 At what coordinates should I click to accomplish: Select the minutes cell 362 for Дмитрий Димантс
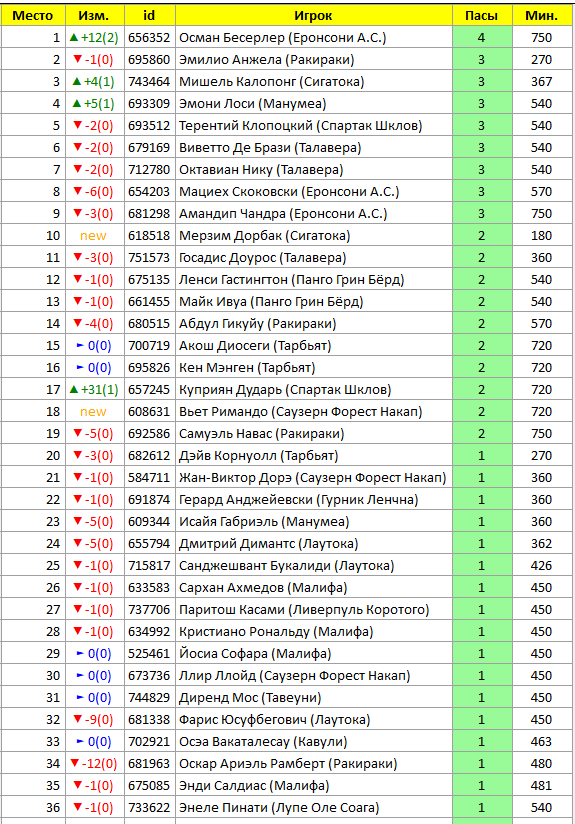coord(542,543)
